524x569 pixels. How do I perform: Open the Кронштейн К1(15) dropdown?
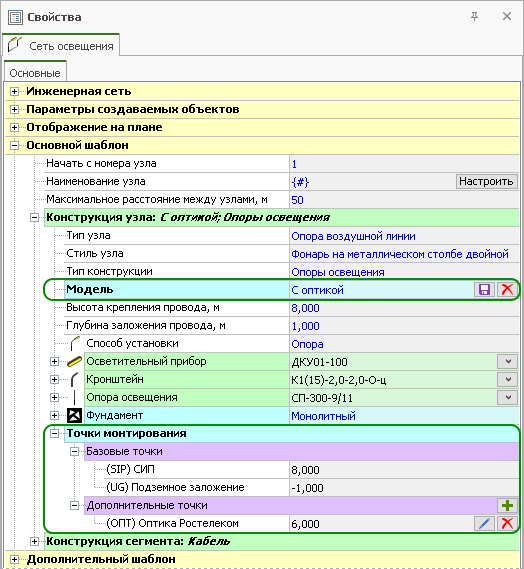pyautogui.click(x=508, y=380)
